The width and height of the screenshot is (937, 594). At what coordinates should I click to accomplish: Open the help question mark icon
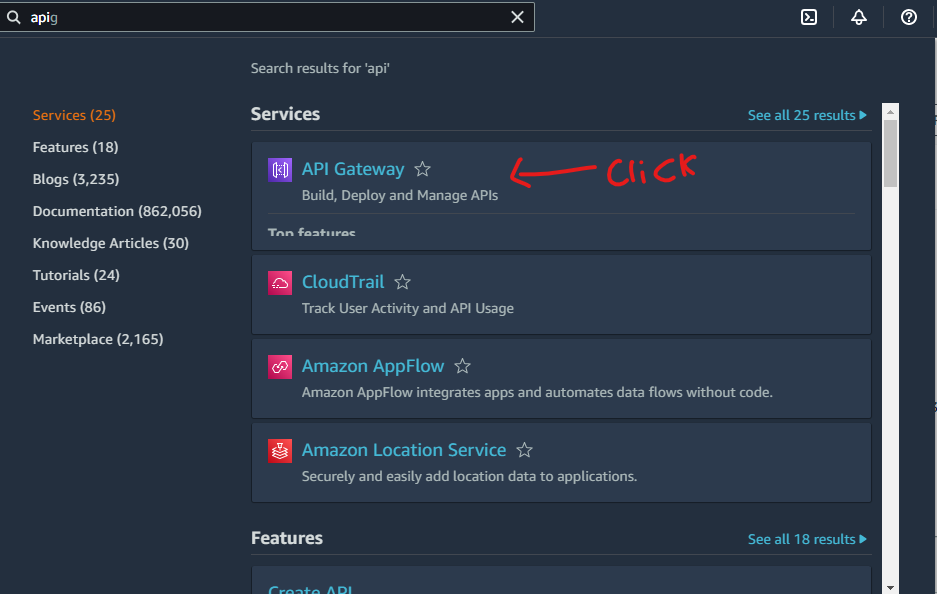pyautogui.click(x=908, y=17)
